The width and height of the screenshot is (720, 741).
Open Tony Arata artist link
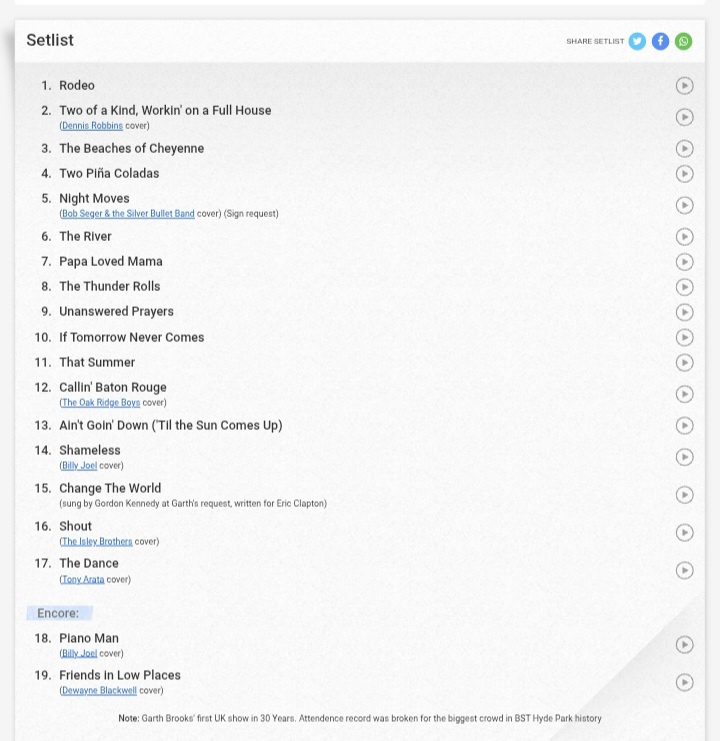[x=83, y=579]
